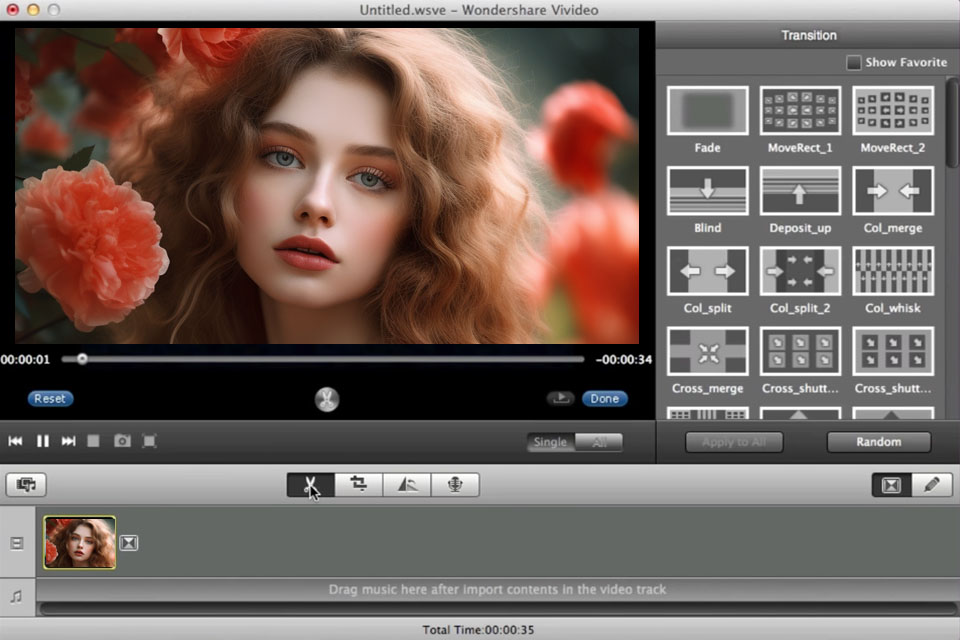
Task: Switch playback mode to All
Action: (x=599, y=442)
